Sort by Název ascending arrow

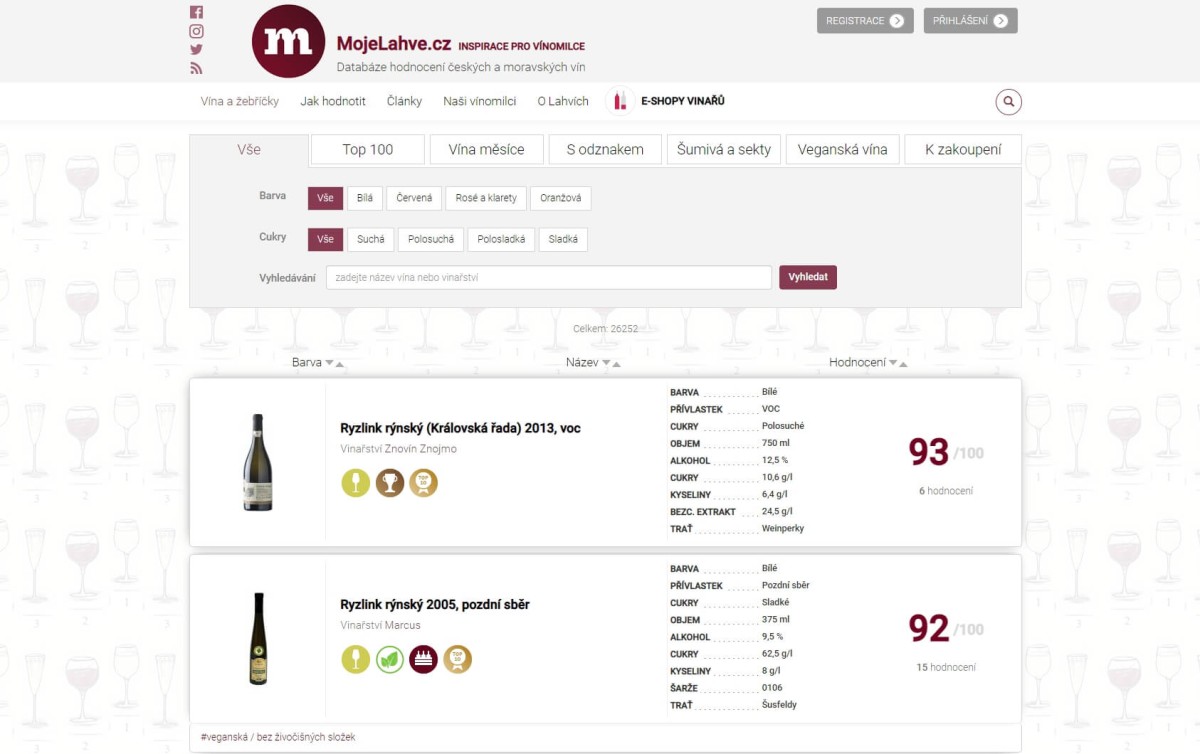(616, 364)
